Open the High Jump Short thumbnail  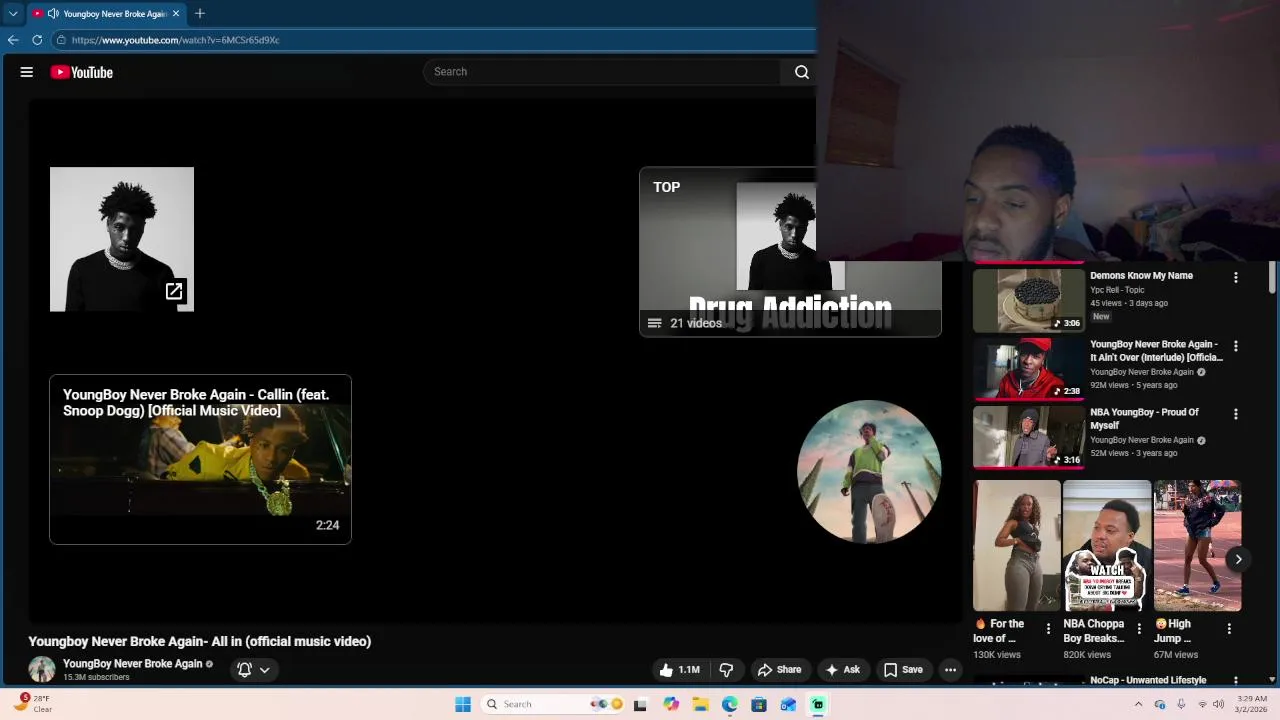pyautogui.click(x=1198, y=546)
